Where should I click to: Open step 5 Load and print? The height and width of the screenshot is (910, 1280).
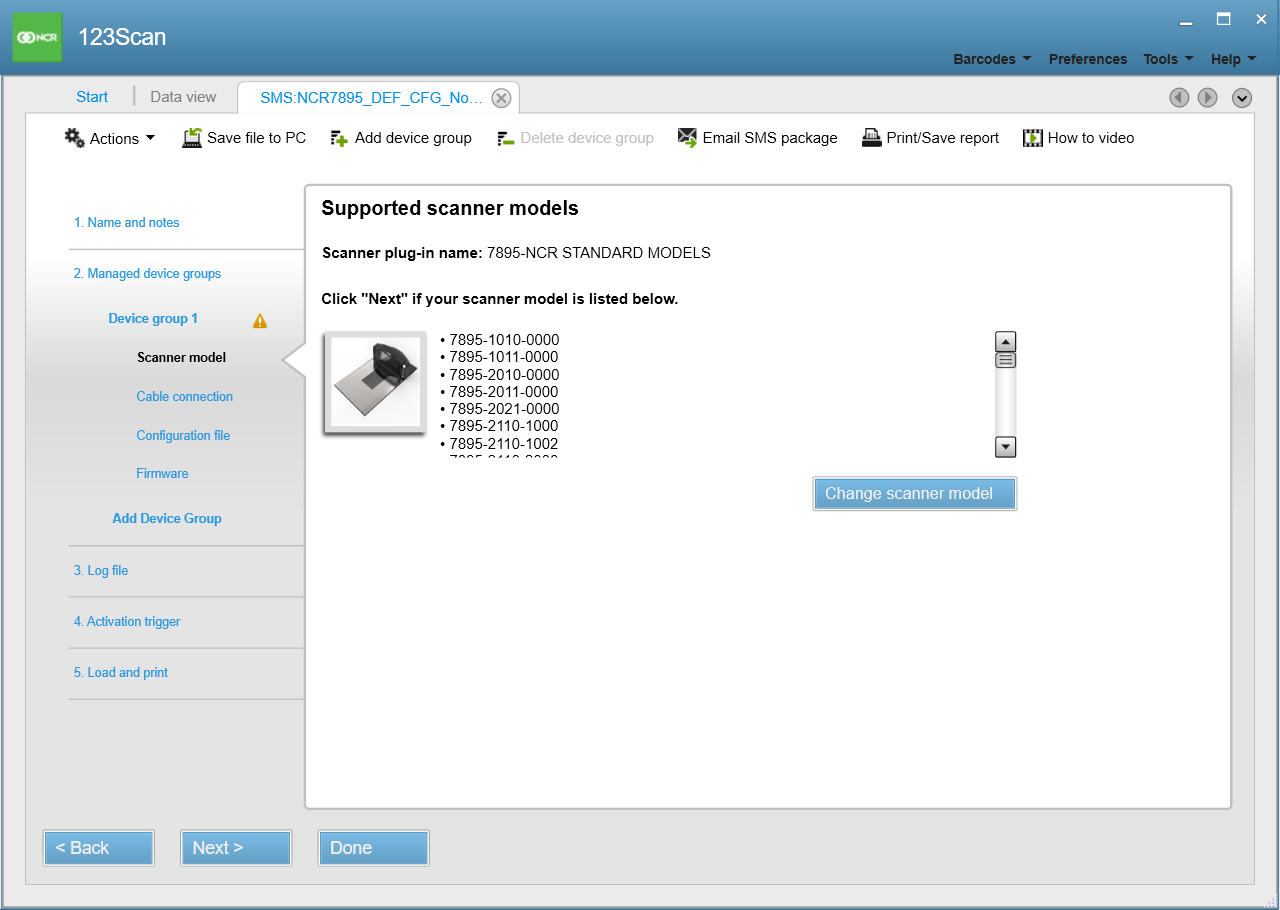coord(121,673)
